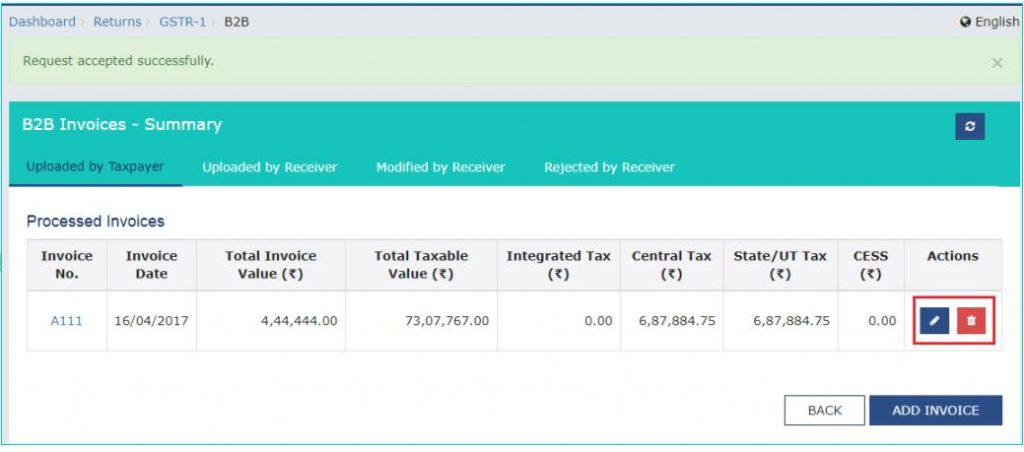This screenshot has height=452, width=1024.
Task: Dismiss the success message with the X icon
Action: pyautogui.click(x=997, y=63)
